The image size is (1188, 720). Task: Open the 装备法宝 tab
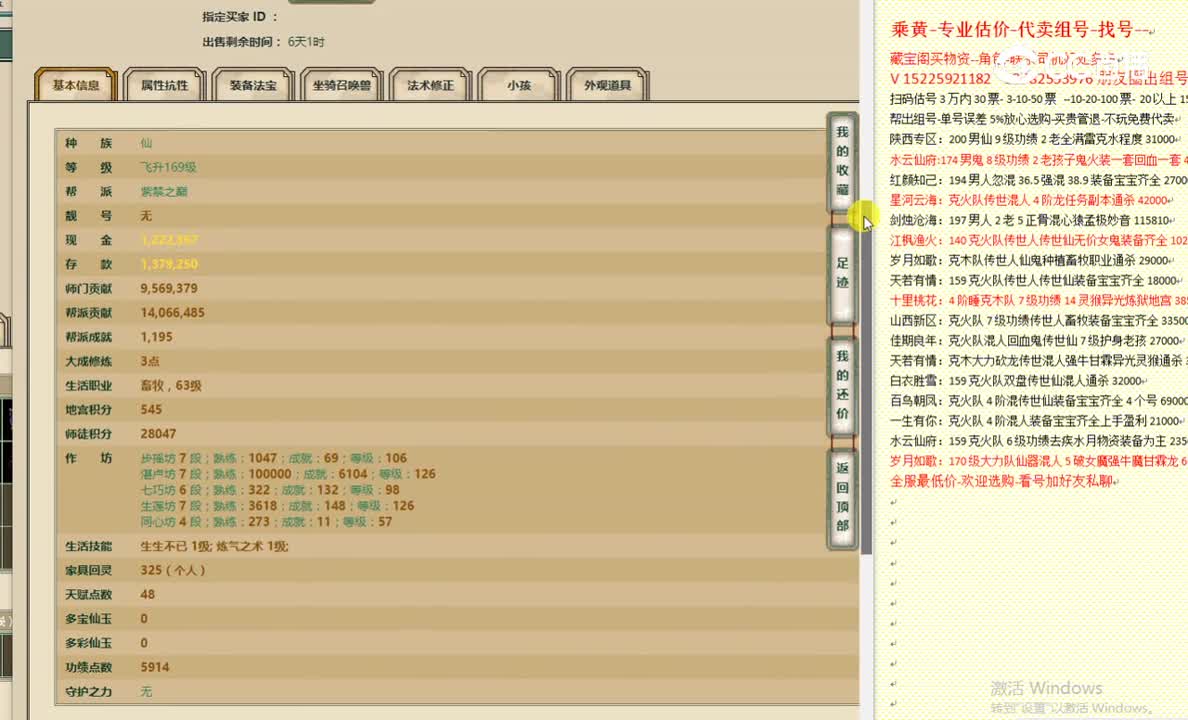coord(253,85)
